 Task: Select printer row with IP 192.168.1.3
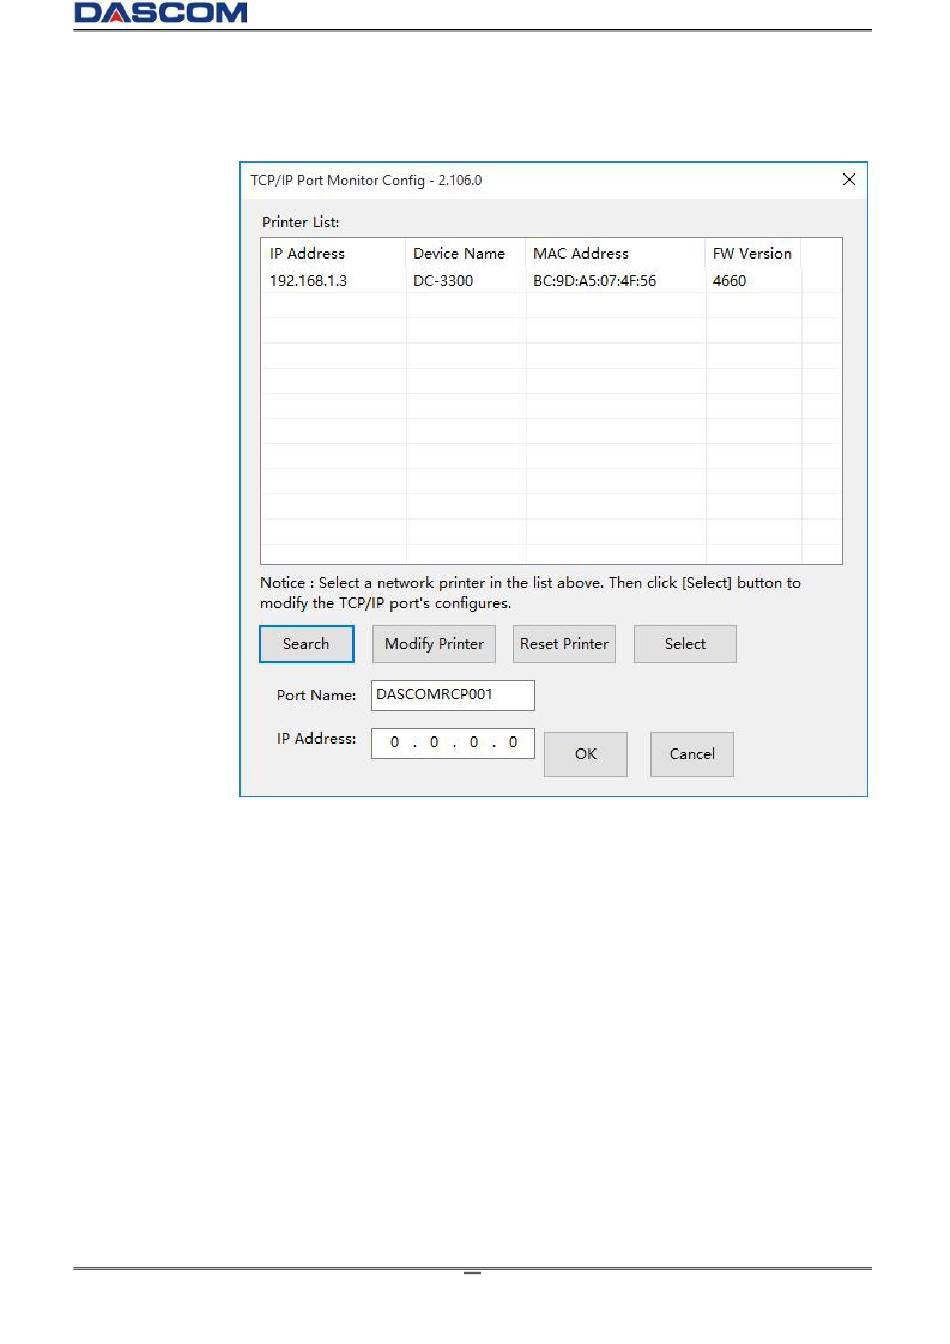(551, 281)
